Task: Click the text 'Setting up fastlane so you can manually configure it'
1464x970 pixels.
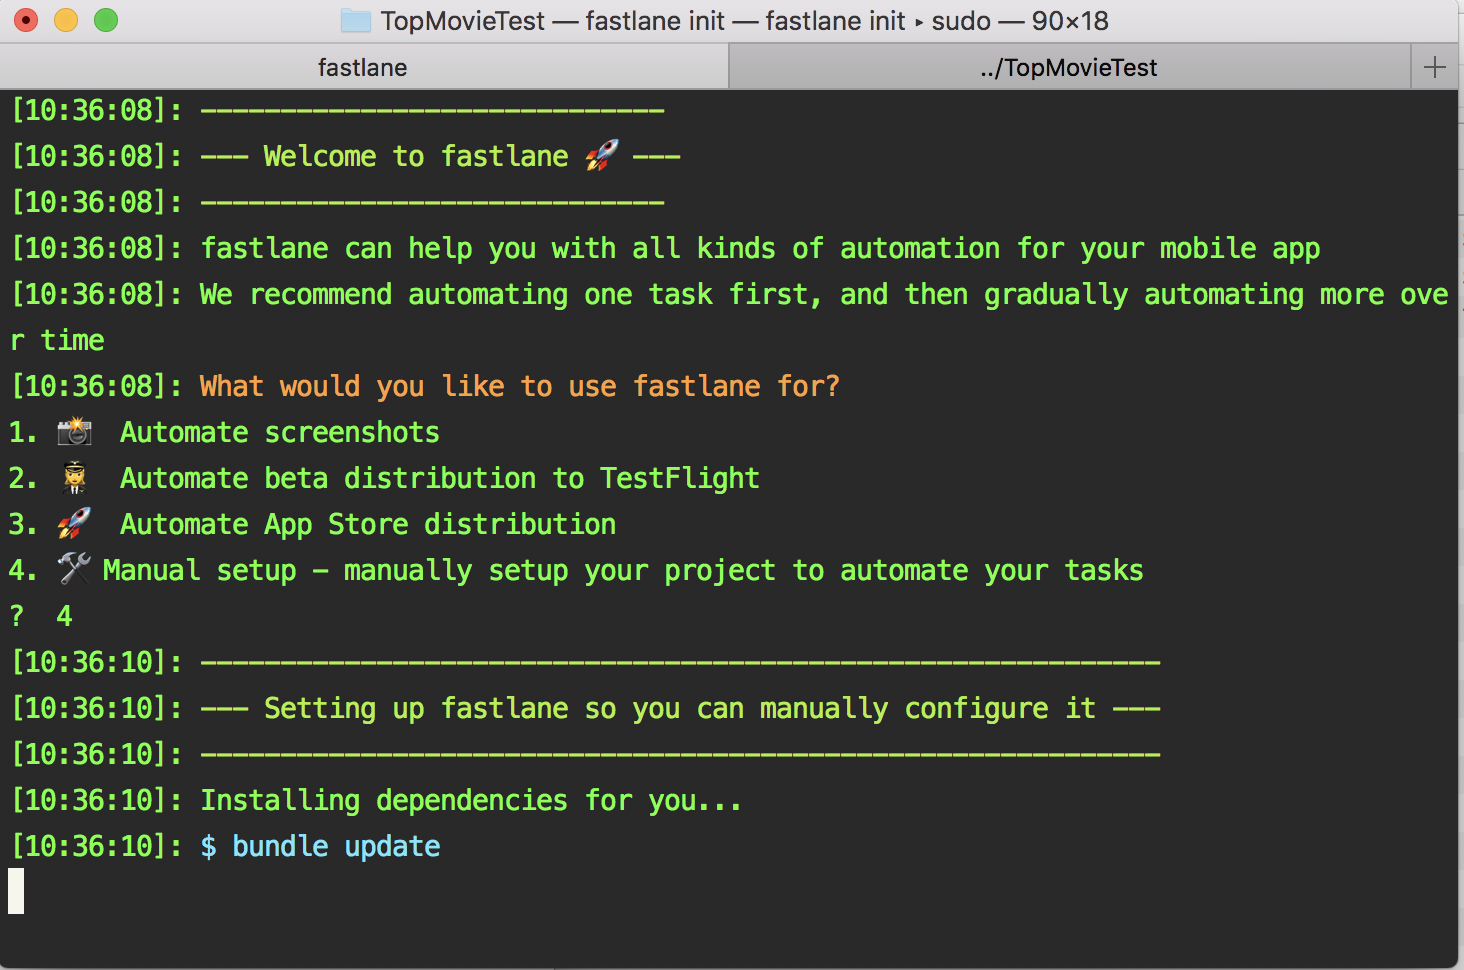Action: (x=680, y=708)
